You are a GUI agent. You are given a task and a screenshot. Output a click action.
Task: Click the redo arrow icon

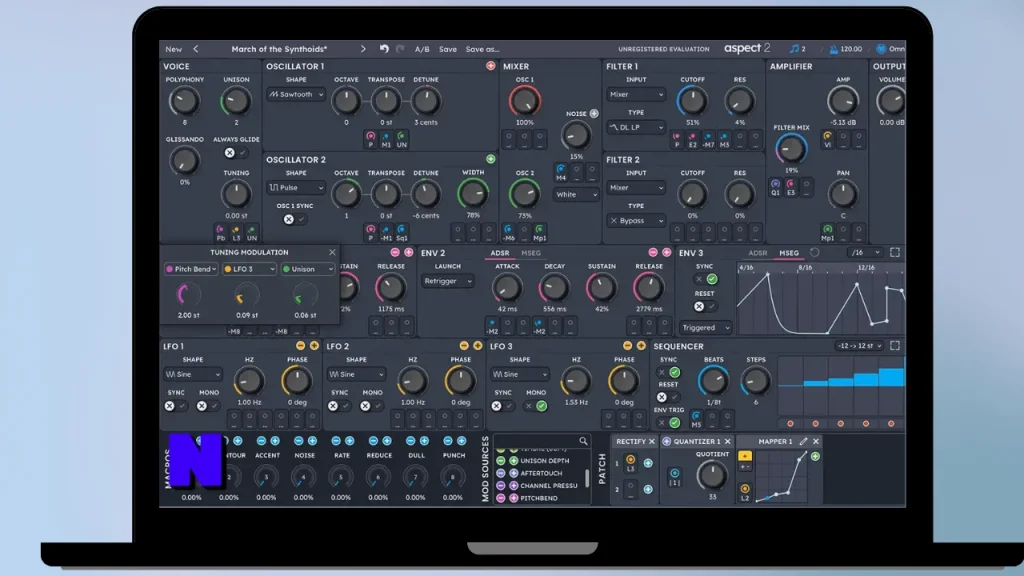click(x=400, y=49)
